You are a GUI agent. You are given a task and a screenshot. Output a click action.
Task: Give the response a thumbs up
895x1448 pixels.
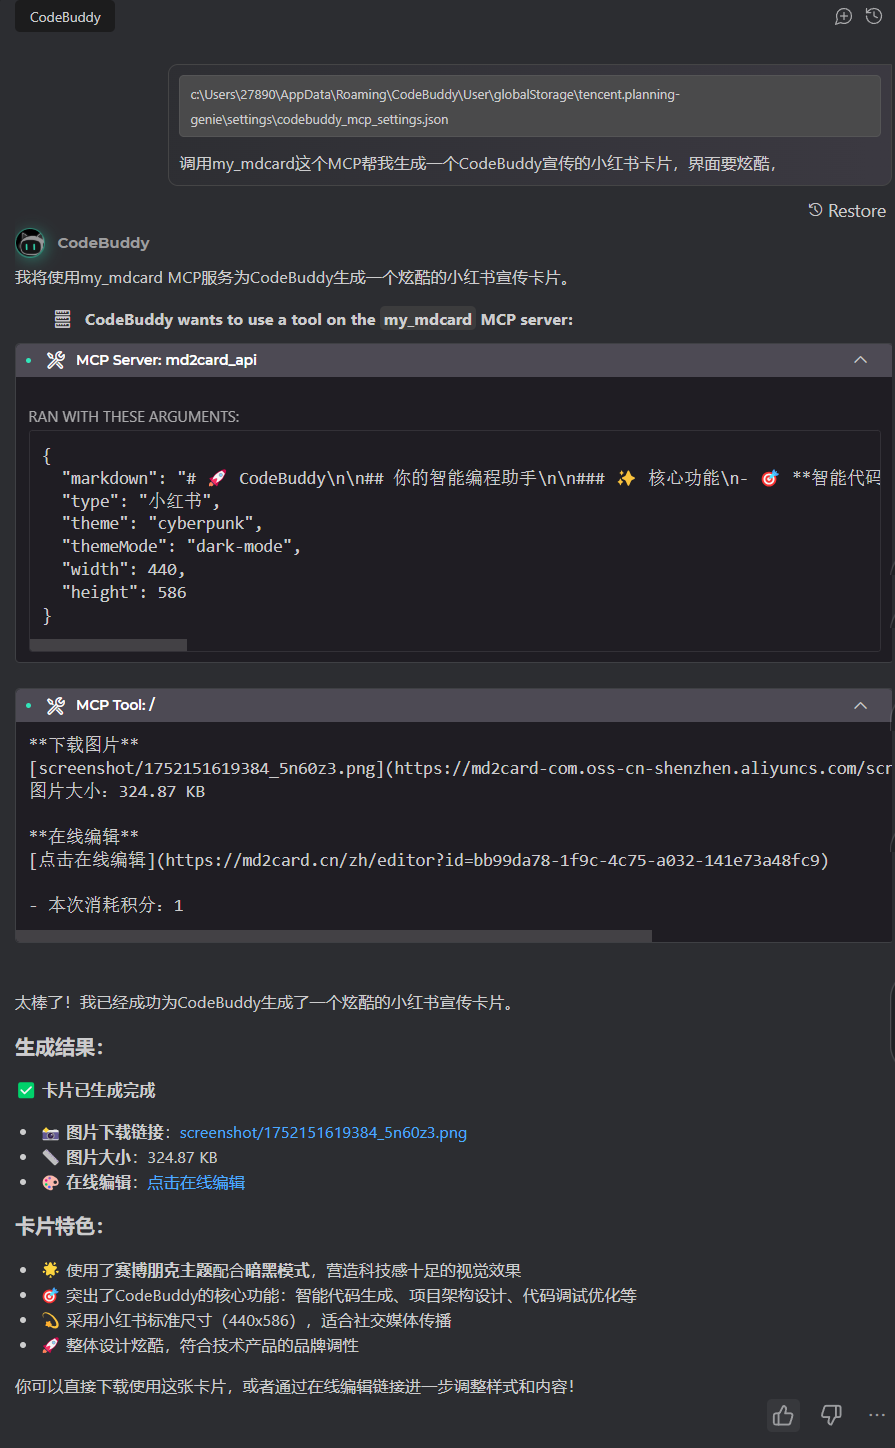pos(783,1416)
